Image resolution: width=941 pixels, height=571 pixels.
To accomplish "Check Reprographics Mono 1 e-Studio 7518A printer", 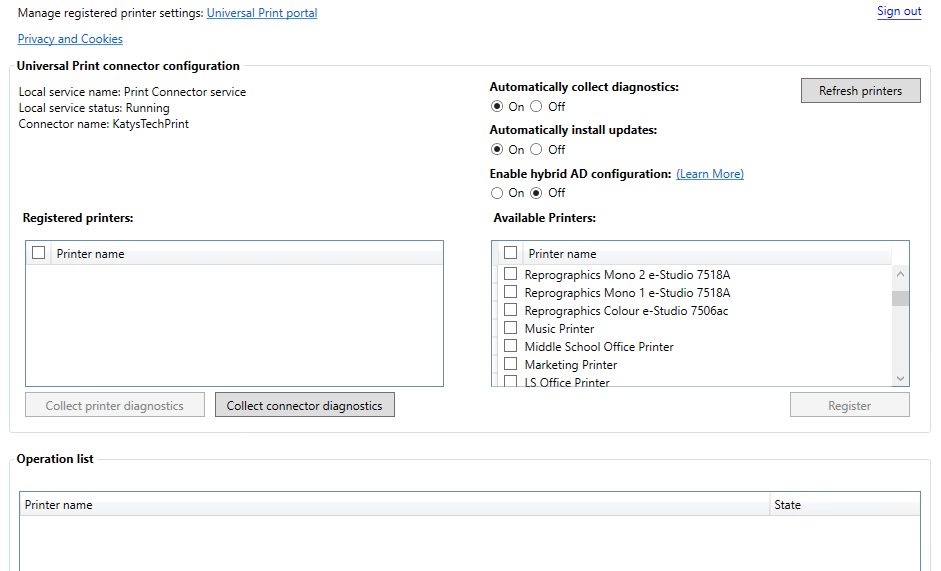I will click(511, 292).
